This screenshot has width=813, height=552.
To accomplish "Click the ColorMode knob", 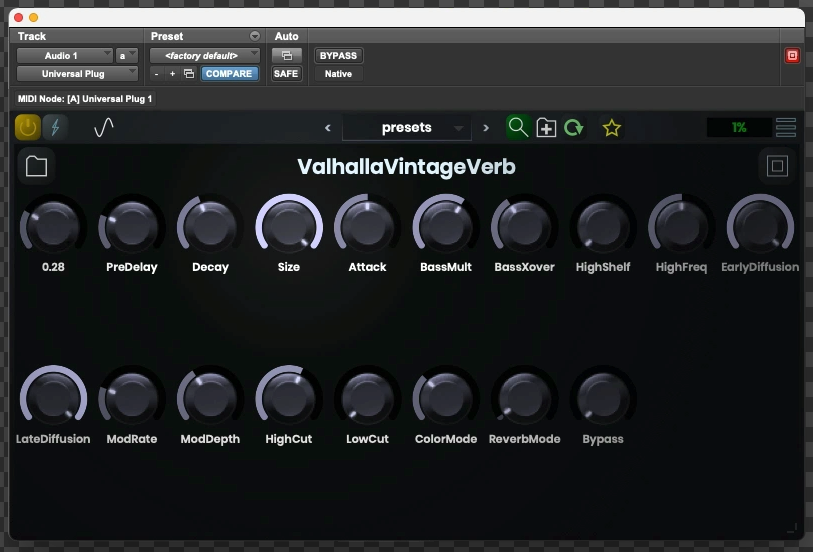I will [x=446, y=399].
